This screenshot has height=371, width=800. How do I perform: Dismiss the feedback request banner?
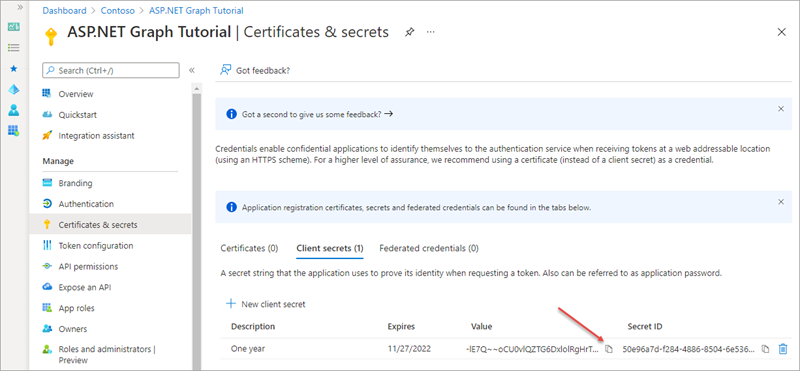781,109
